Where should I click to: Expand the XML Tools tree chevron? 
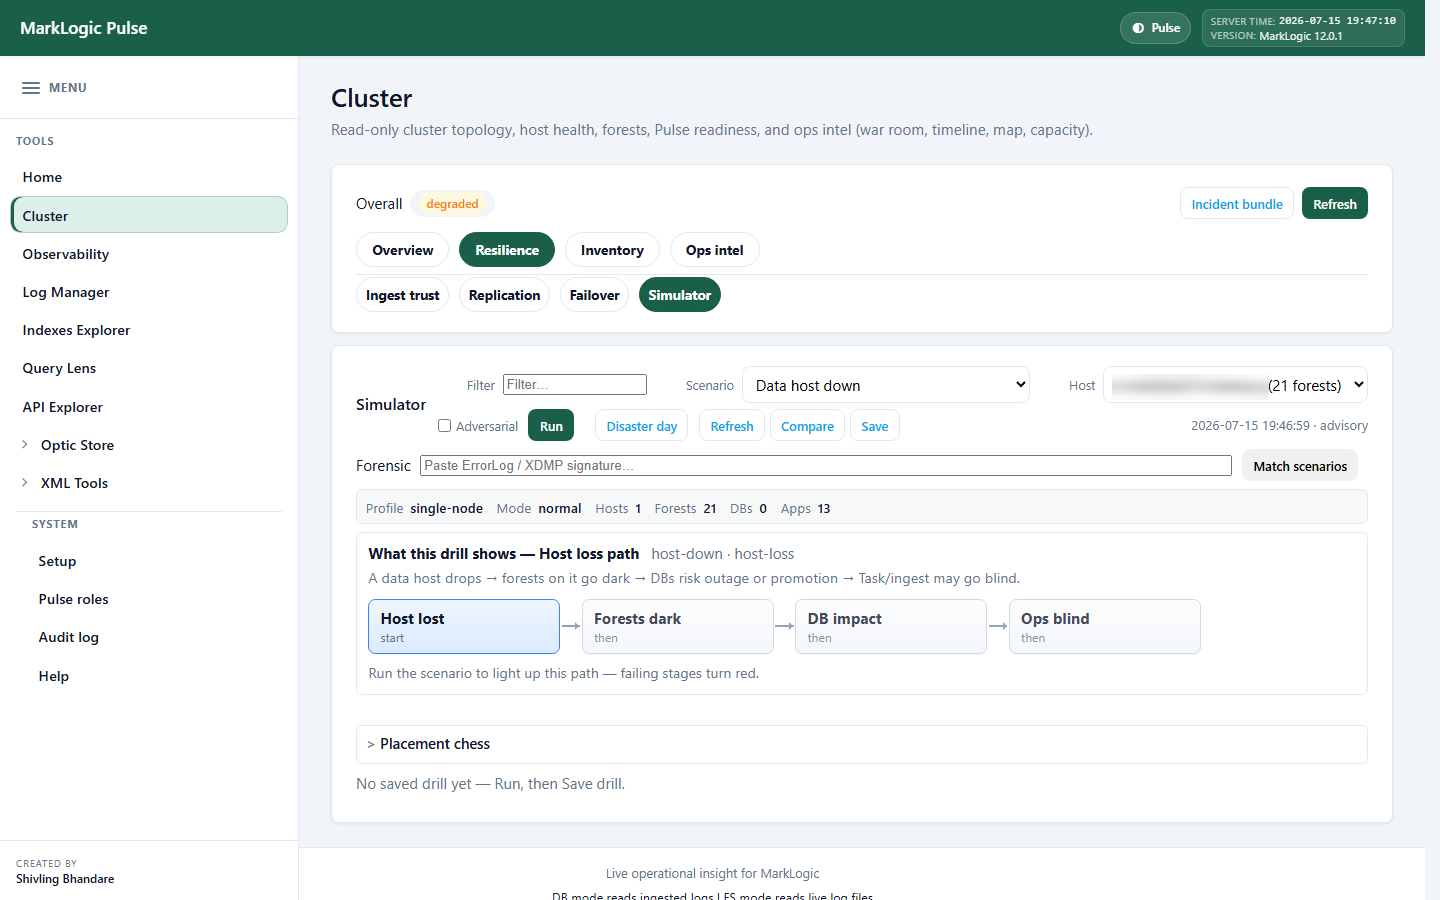(x=25, y=483)
